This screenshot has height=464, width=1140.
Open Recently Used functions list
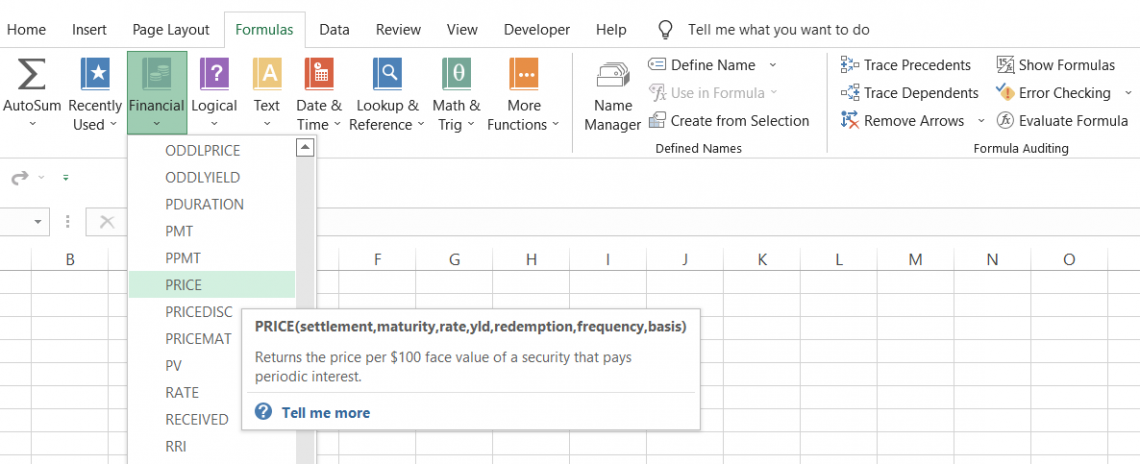pos(95,95)
